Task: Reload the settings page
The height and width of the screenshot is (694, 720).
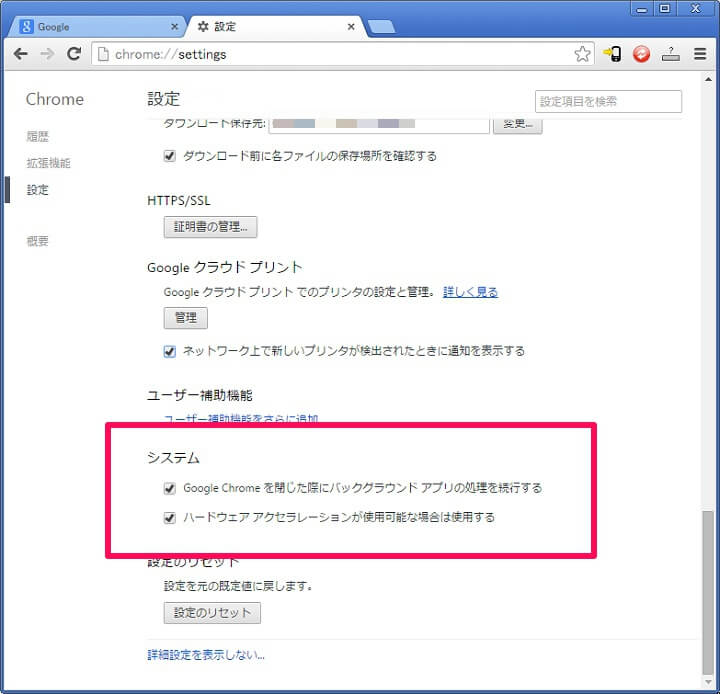Action: tap(74, 54)
